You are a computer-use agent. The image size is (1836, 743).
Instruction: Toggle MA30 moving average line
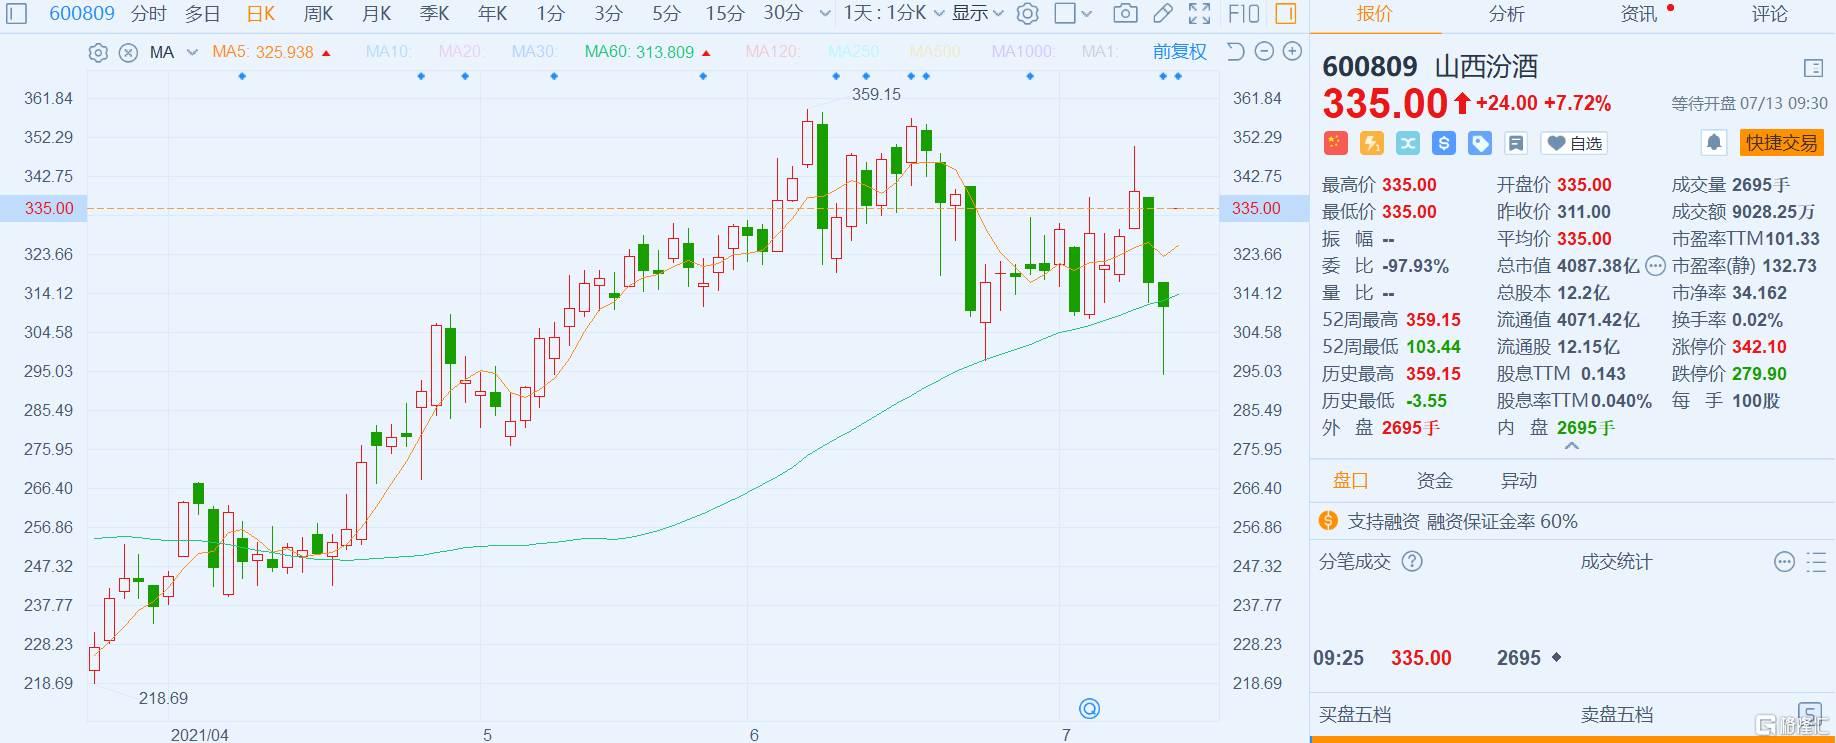(x=534, y=51)
